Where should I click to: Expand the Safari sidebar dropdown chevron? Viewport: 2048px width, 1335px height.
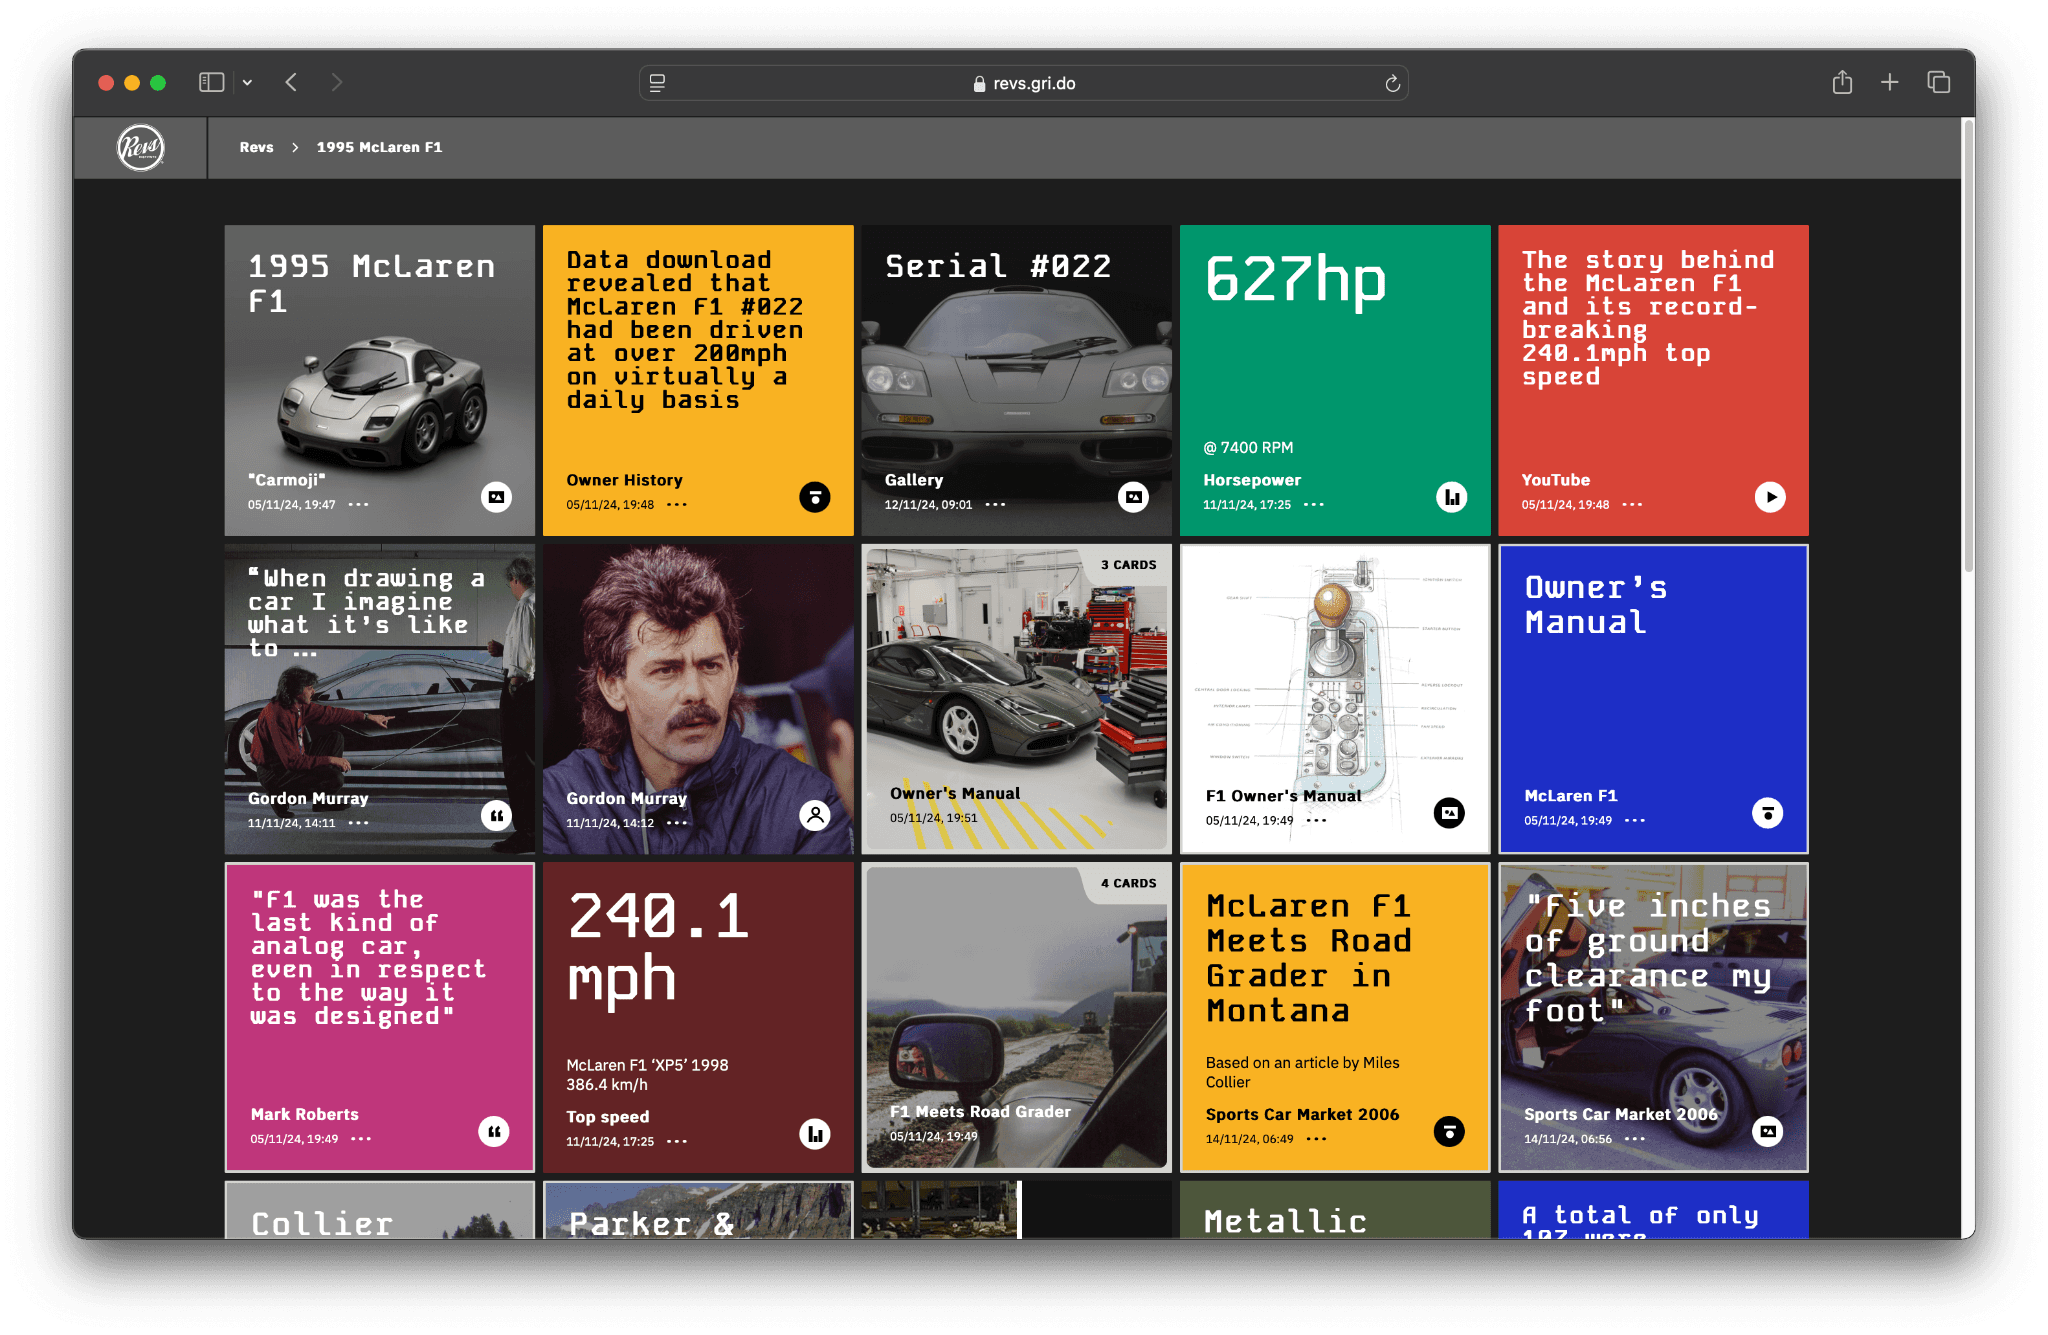click(x=247, y=83)
